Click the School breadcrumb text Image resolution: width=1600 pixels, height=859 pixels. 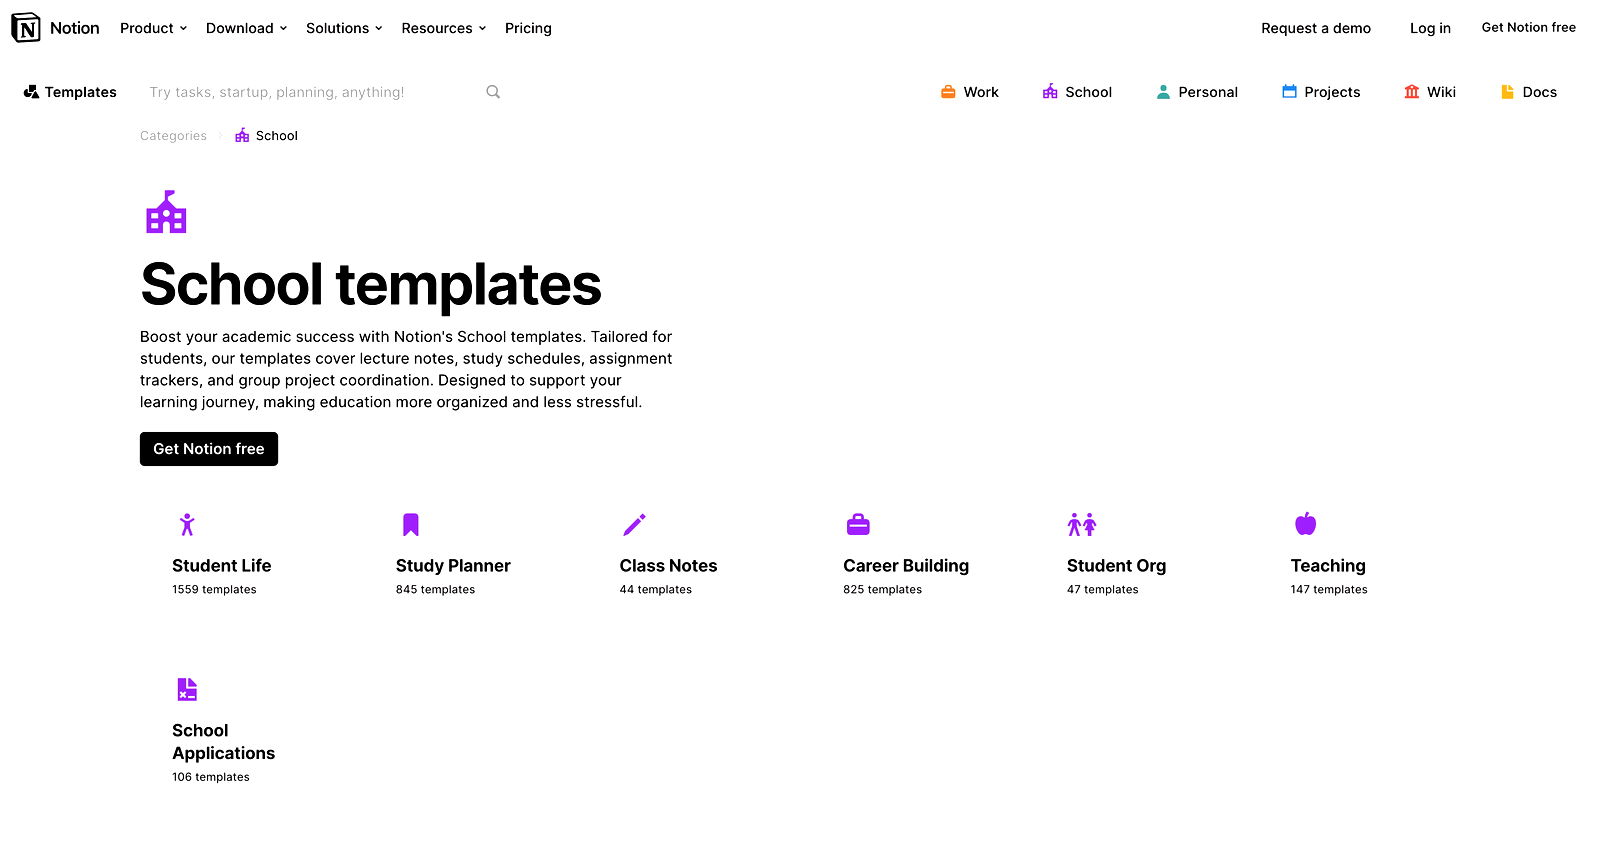point(277,136)
